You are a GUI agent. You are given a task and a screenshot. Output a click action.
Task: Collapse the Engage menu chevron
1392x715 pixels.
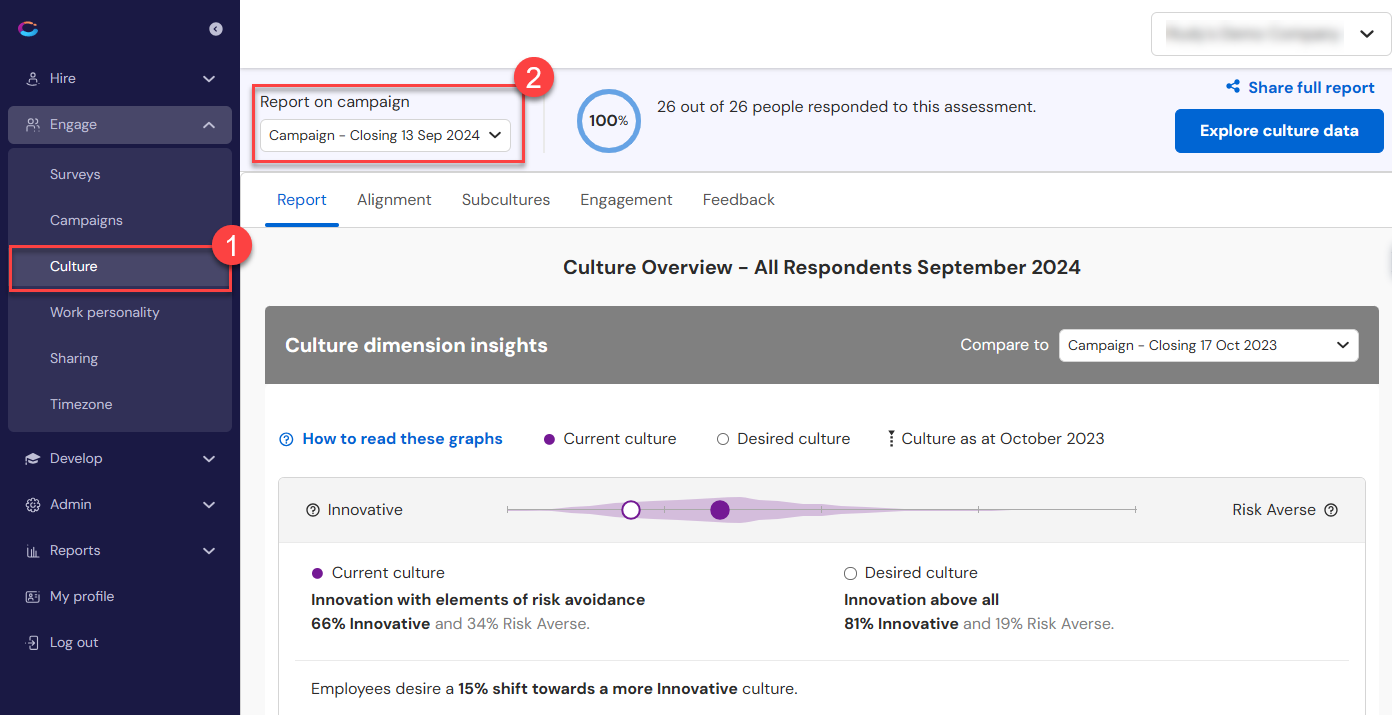pos(209,125)
